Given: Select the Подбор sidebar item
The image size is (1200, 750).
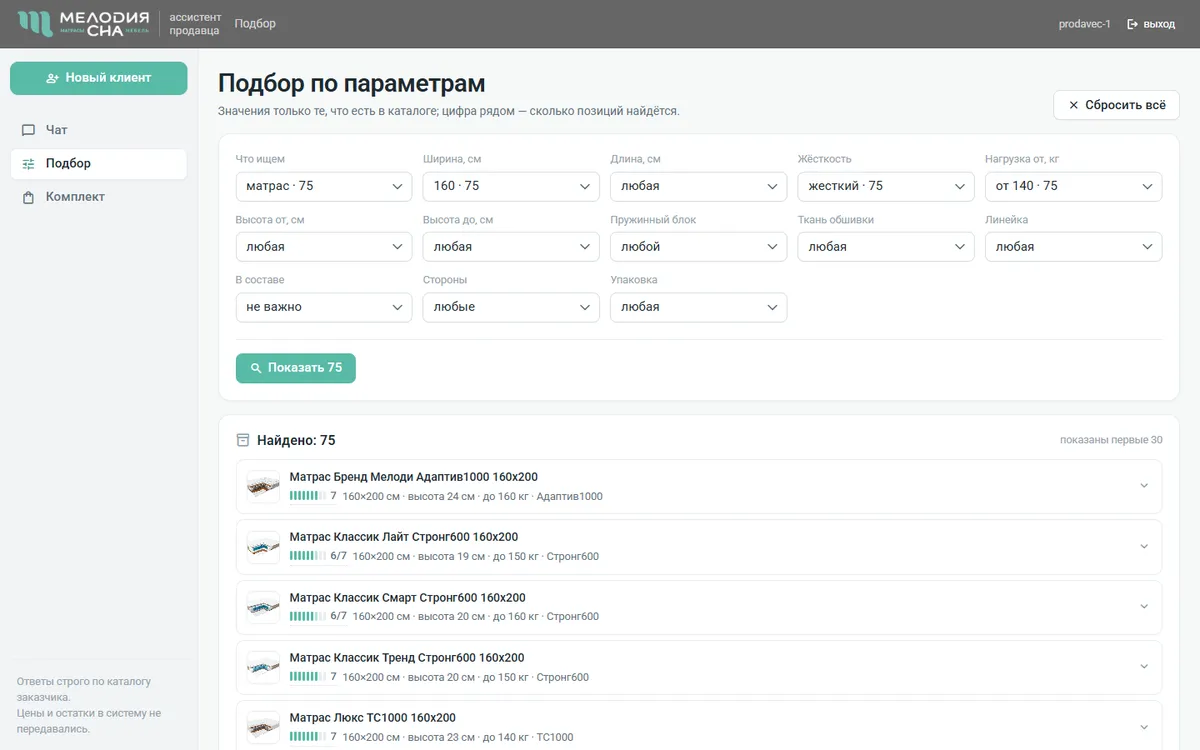Looking at the screenshot, I should (x=98, y=164).
